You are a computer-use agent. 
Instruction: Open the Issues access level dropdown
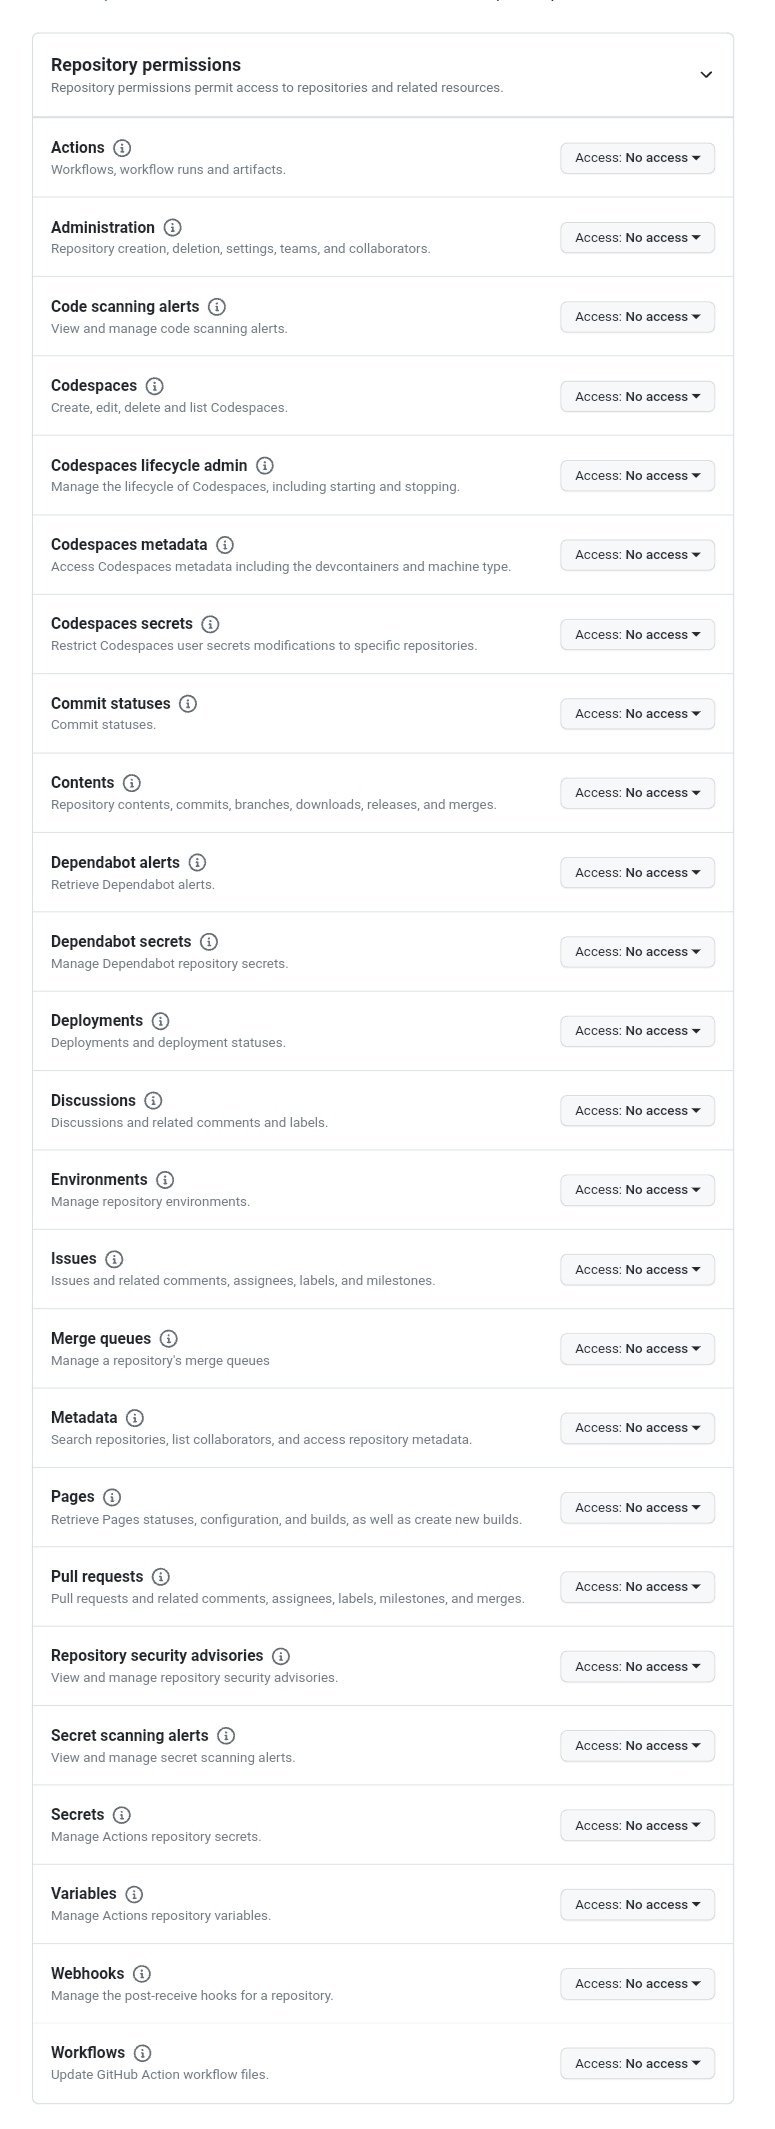[x=637, y=1270]
